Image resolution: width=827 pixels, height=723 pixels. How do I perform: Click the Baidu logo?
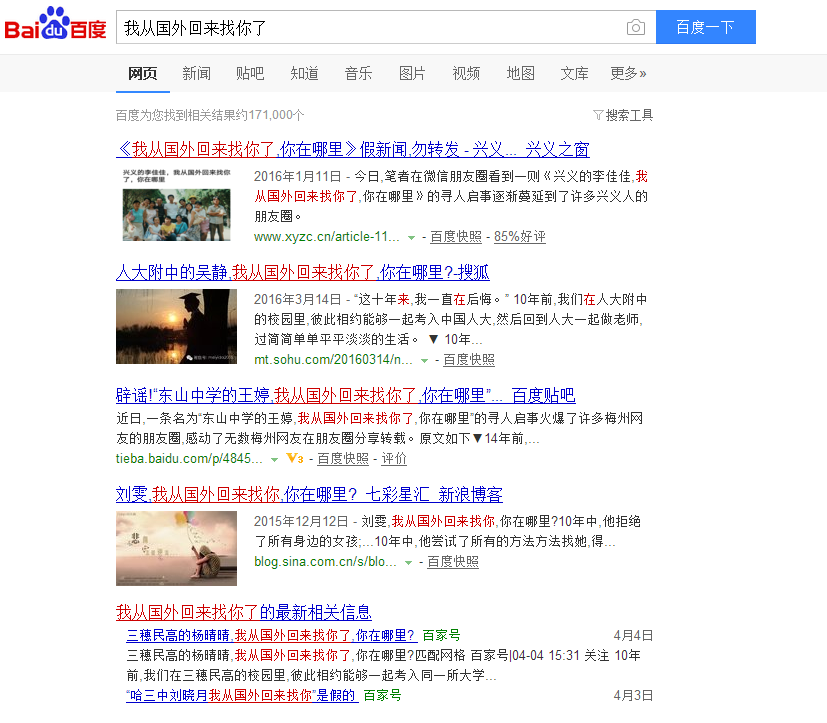[55, 26]
